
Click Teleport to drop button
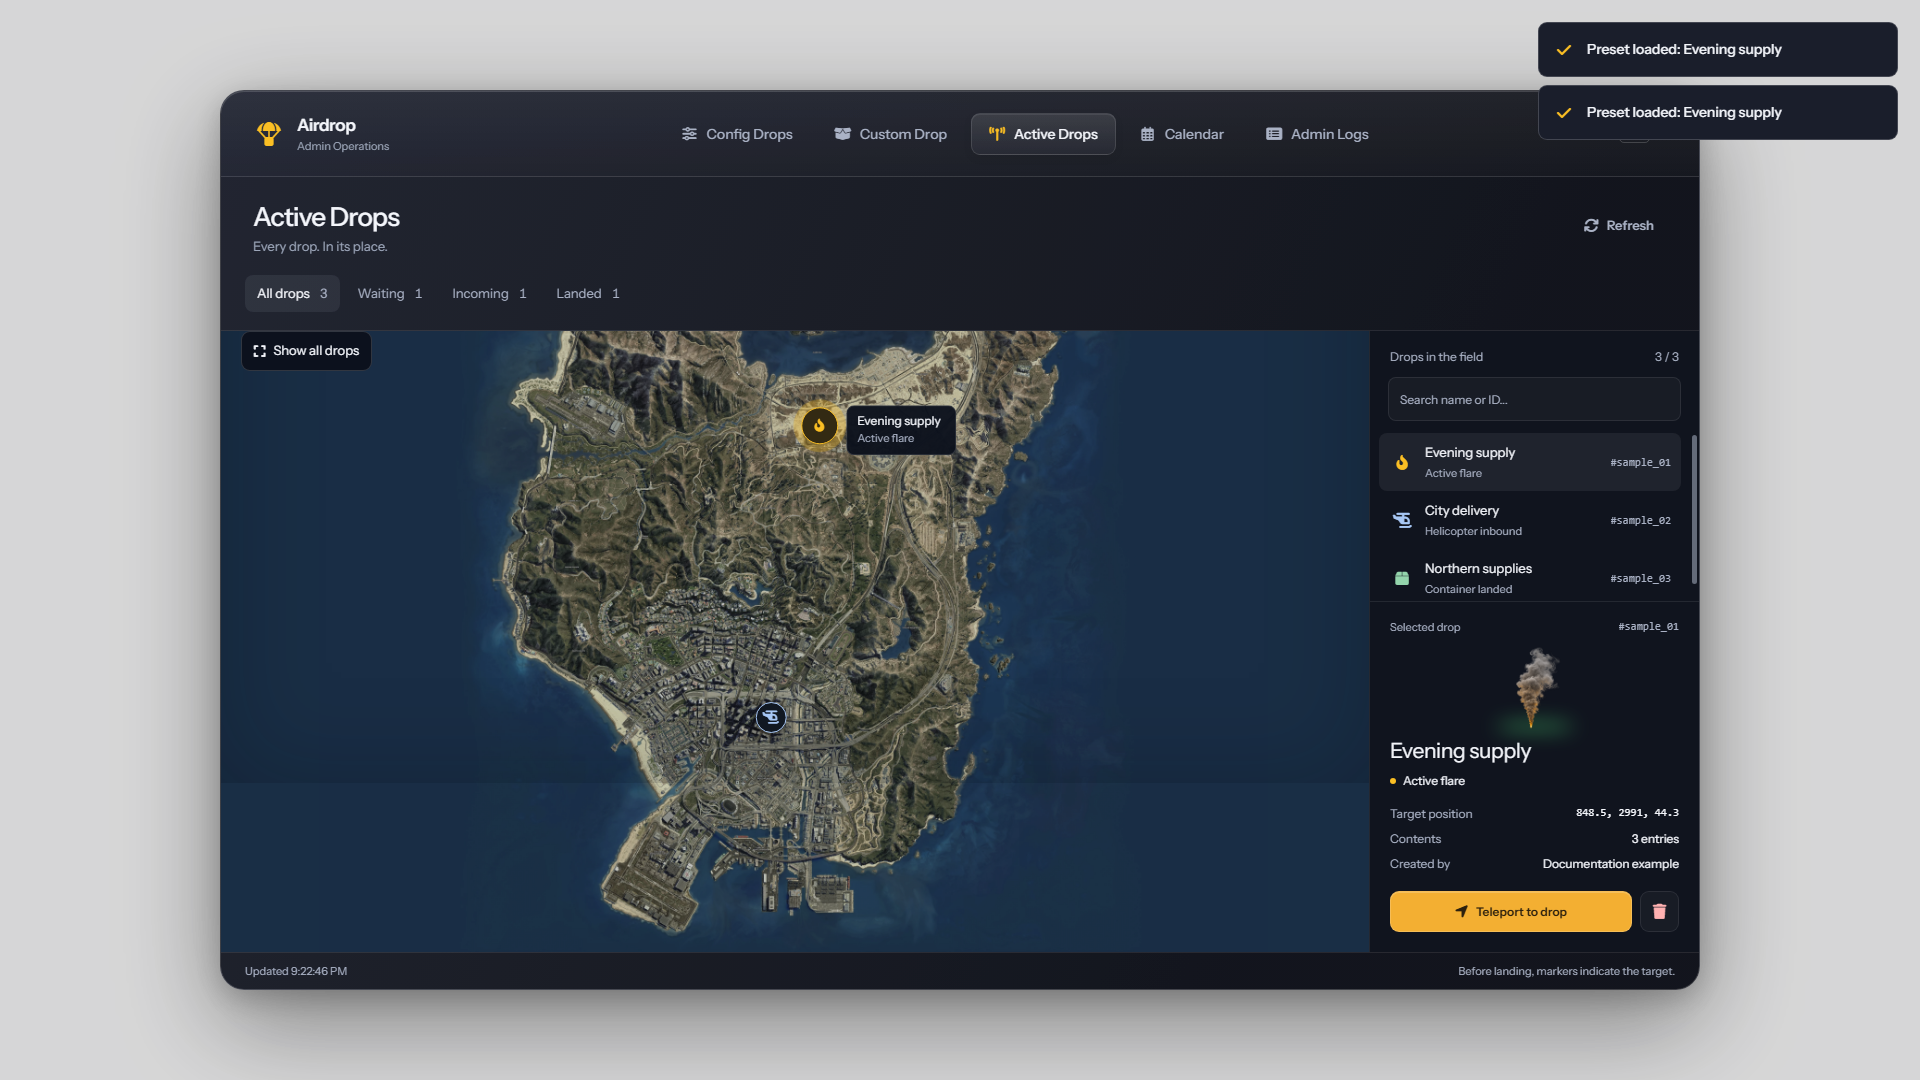[1510, 911]
